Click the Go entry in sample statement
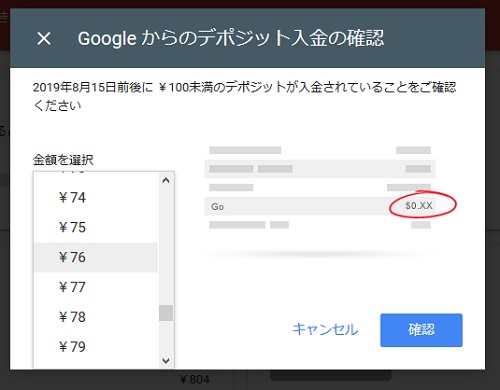Screen dimensions: 500x390 tap(217, 207)
